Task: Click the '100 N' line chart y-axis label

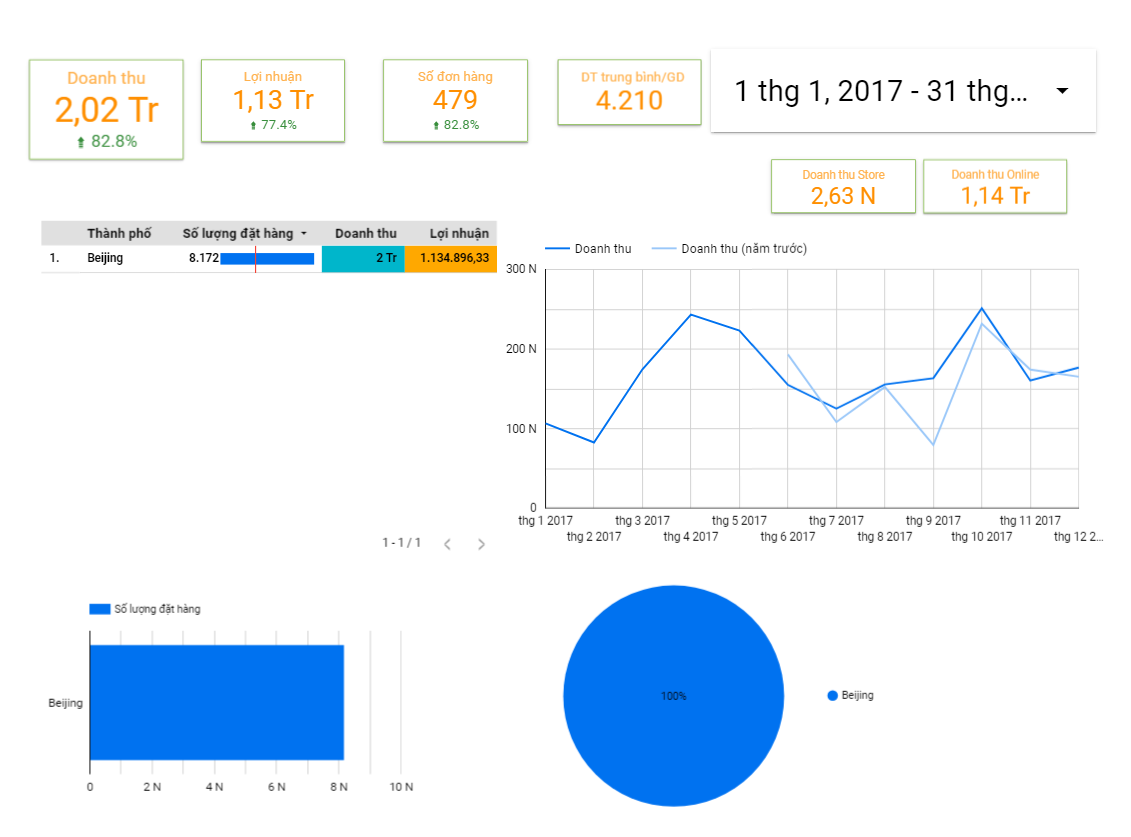Action: coord(521,429)
